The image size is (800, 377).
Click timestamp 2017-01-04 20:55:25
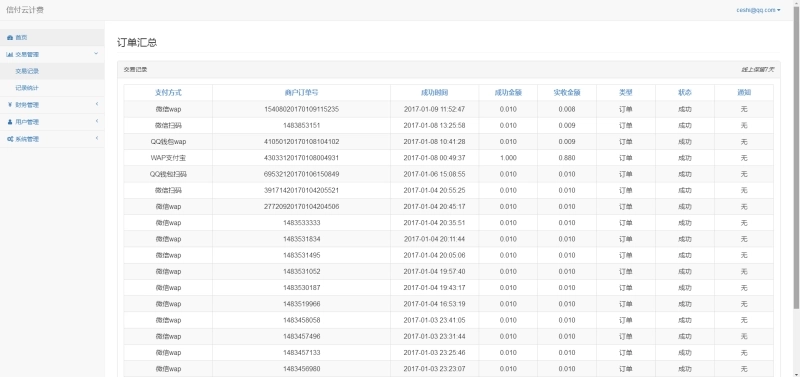434,190
